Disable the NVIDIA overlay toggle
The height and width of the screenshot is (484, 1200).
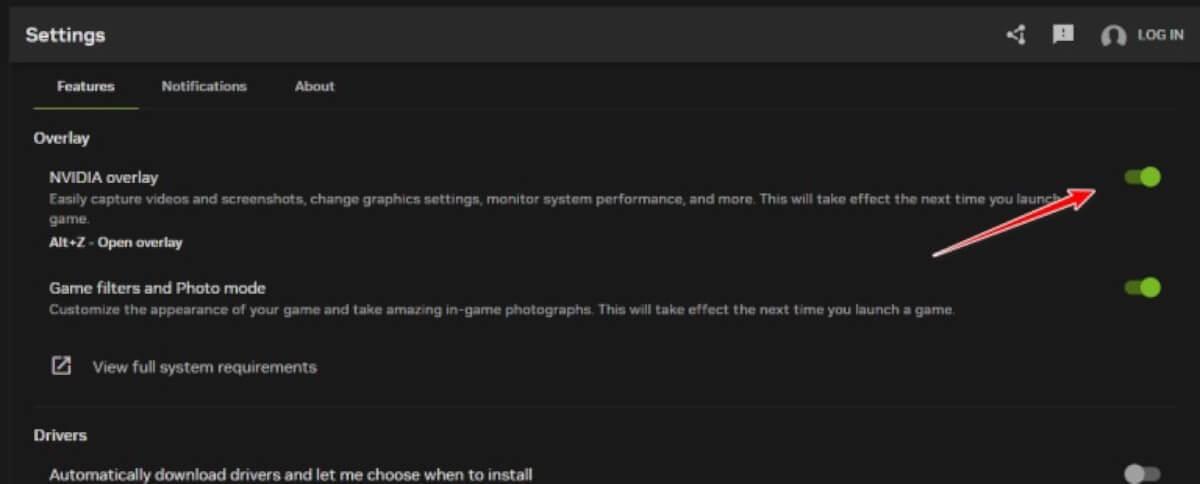(1142, 177)
